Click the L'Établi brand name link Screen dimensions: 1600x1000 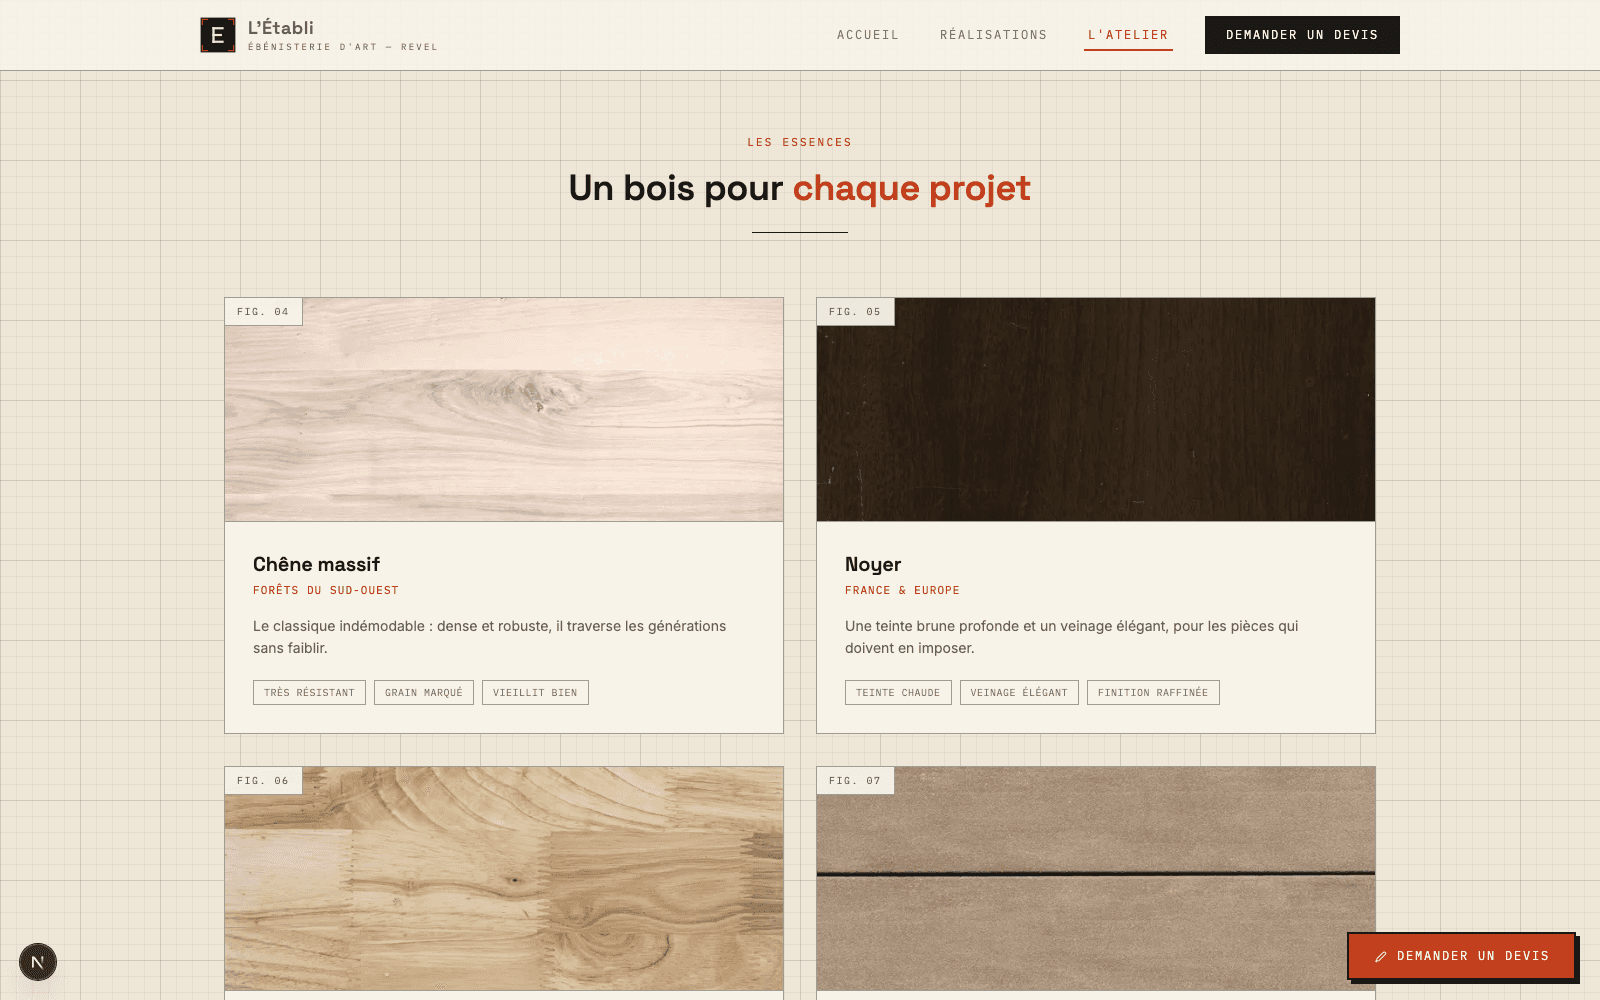[281, 28]
